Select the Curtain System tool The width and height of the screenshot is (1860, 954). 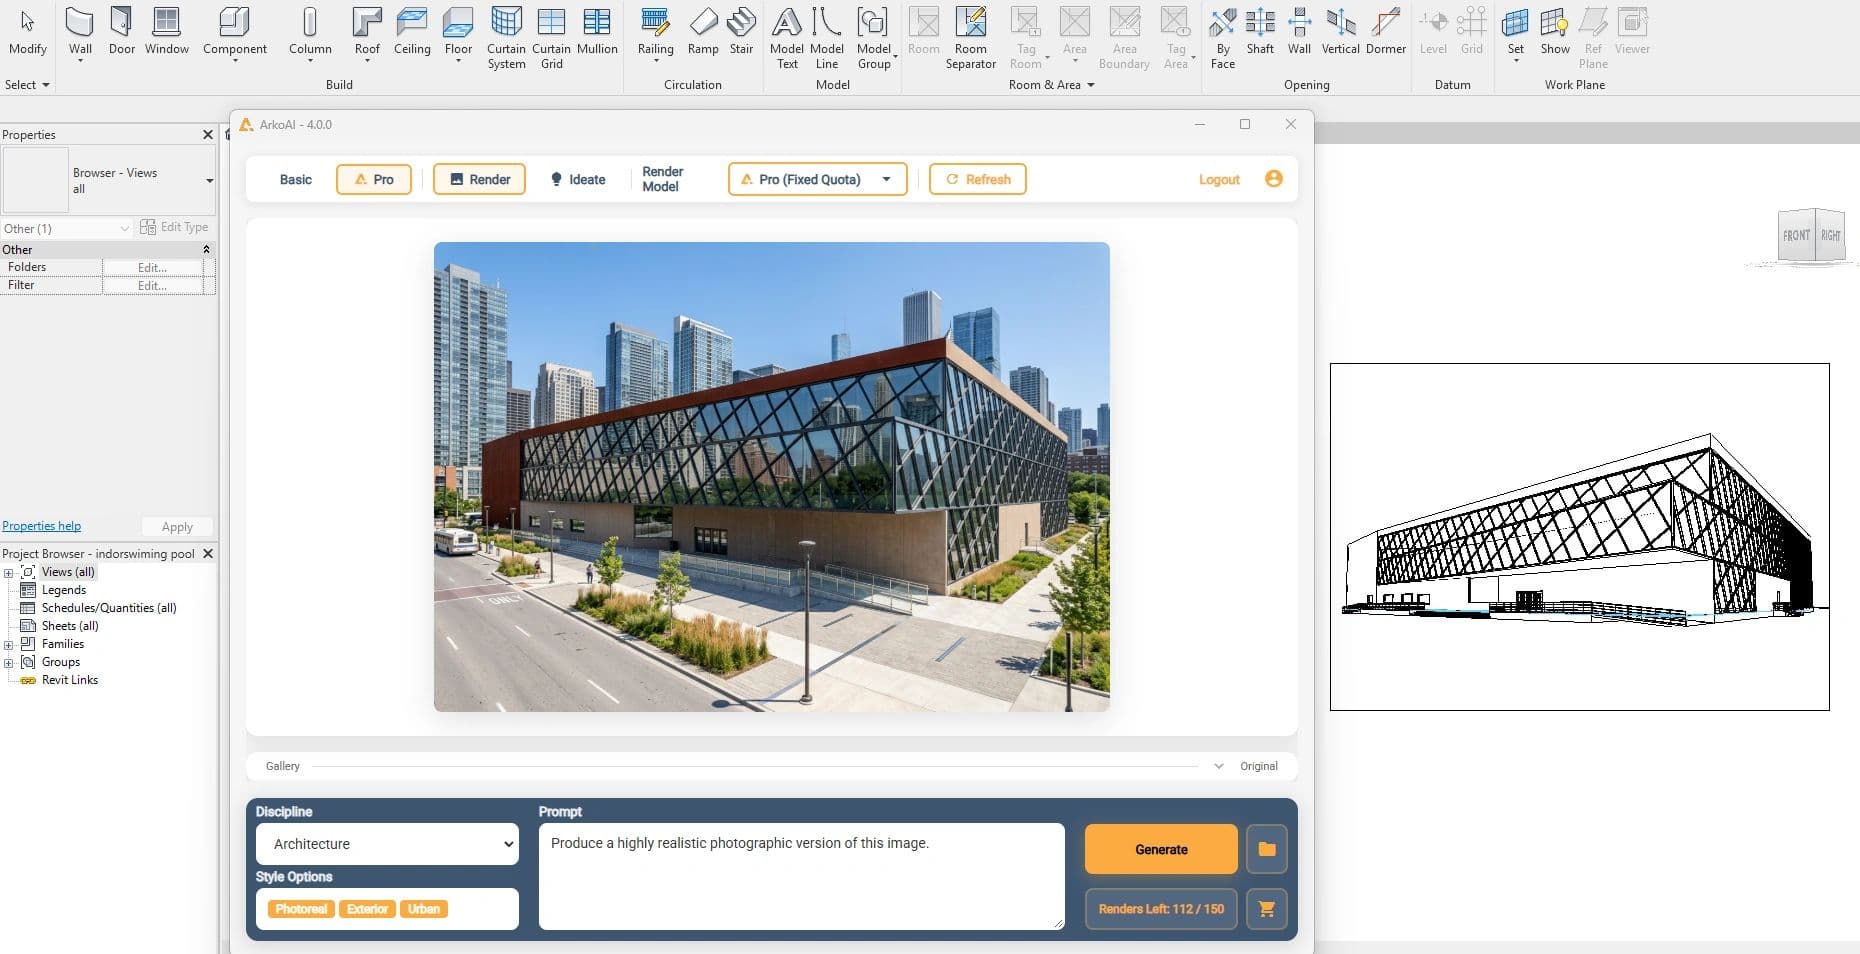pos(506,38)
